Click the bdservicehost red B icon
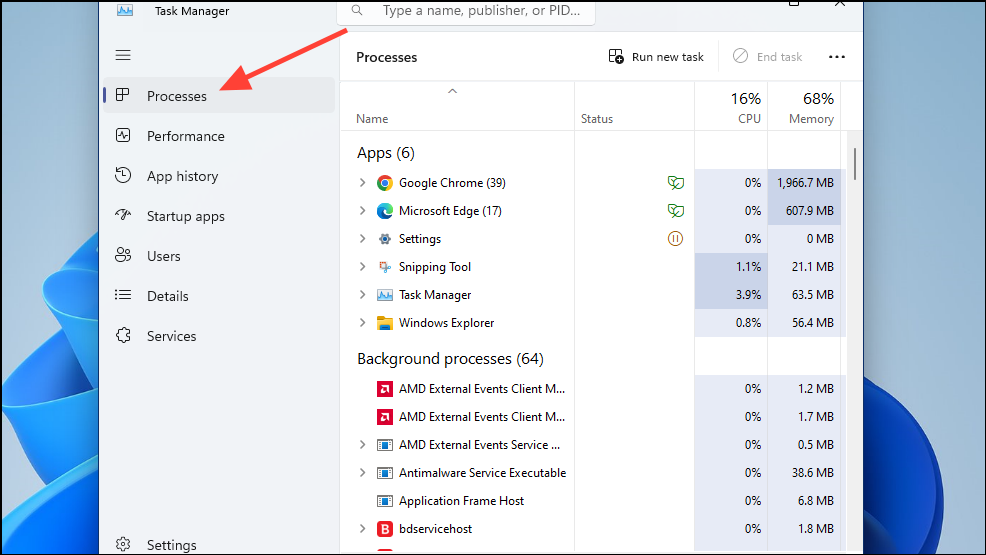Viewport: 986px width, 555px height. point(385,529)
